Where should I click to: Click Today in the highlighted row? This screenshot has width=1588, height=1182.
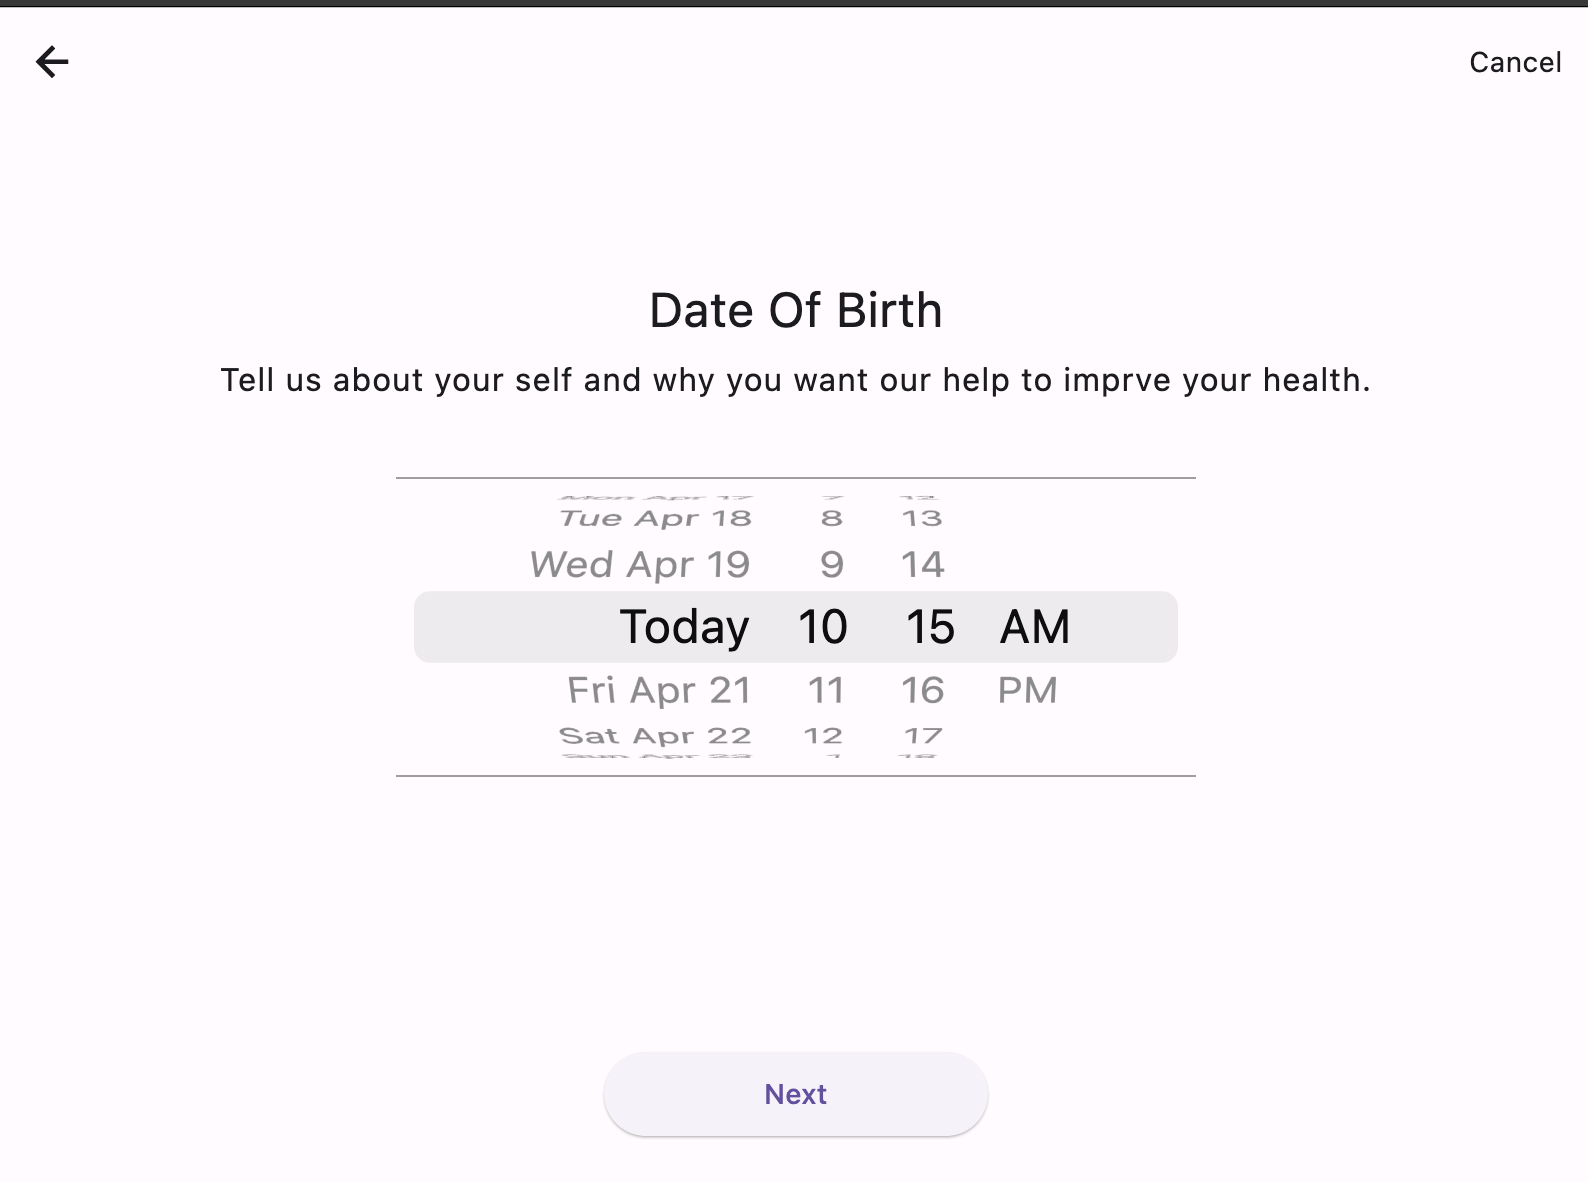point(684,626)
